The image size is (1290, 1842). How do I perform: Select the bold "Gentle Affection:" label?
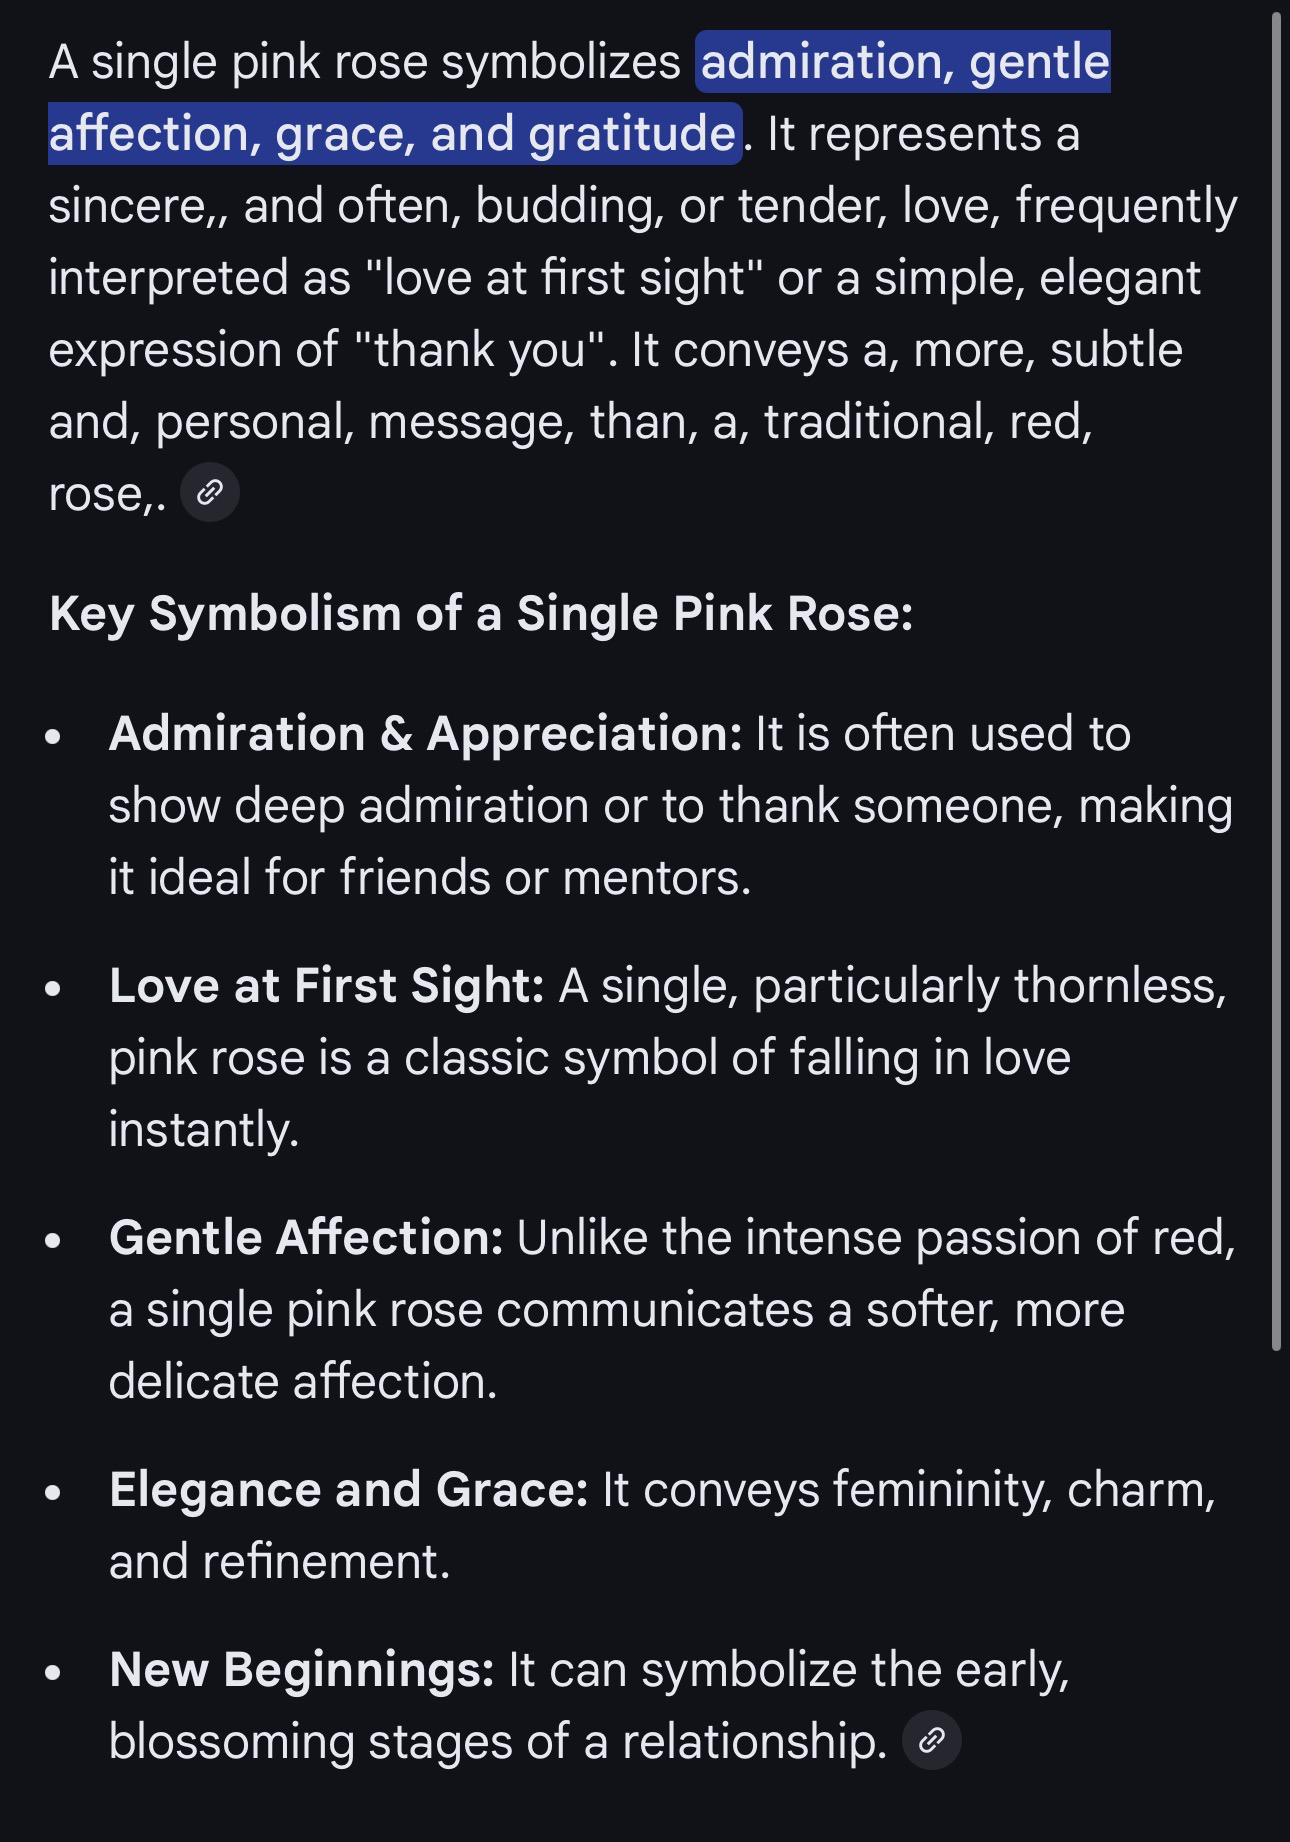(x=306, y=1238)
